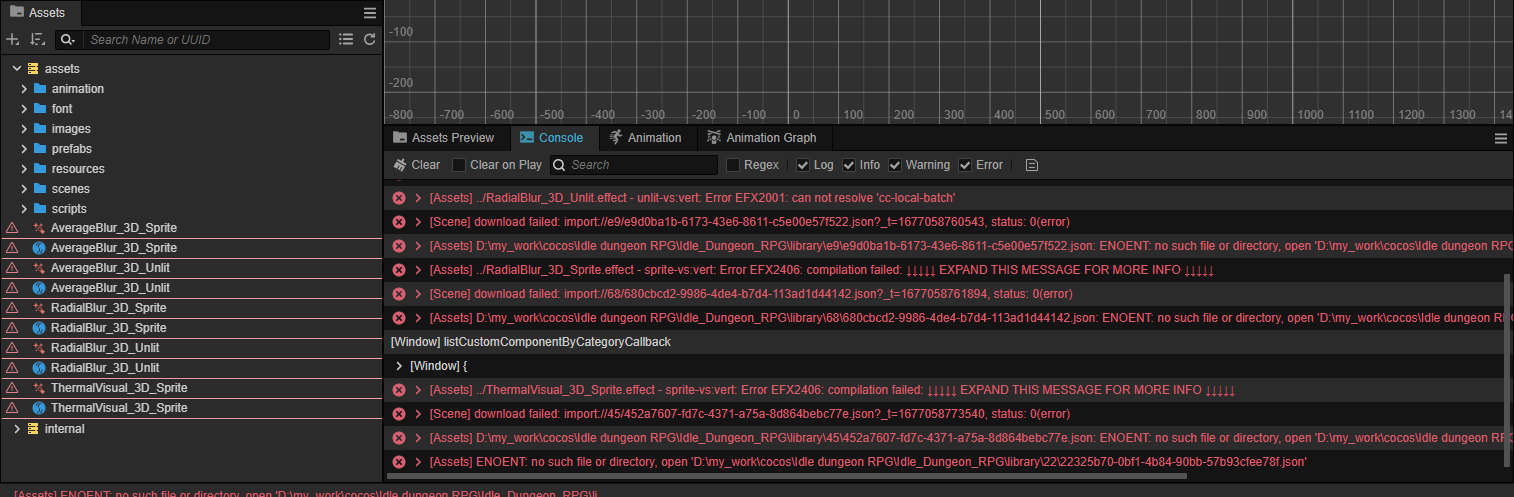Focus the console Search field
This screenshot has width=1514, height=497.
point(640,165)
